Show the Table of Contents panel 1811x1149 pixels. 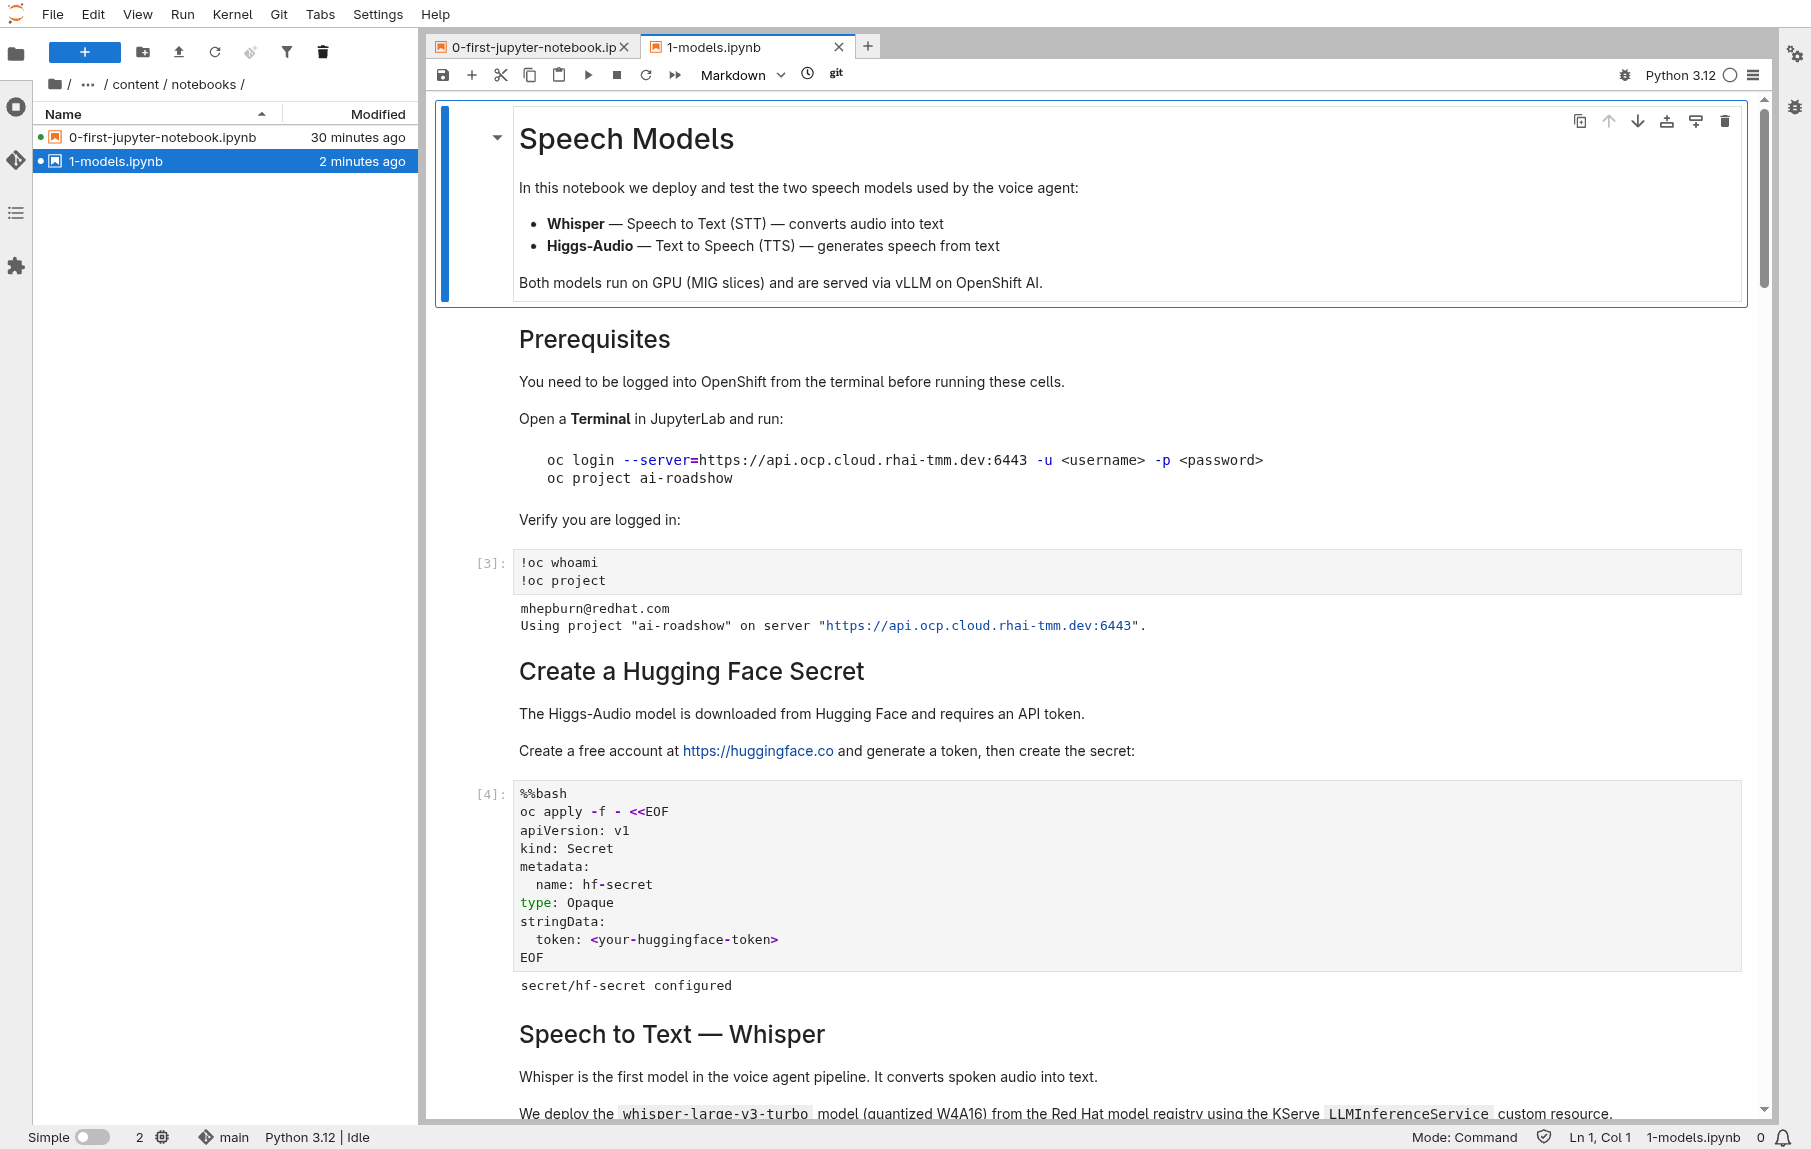click(16, 213)
